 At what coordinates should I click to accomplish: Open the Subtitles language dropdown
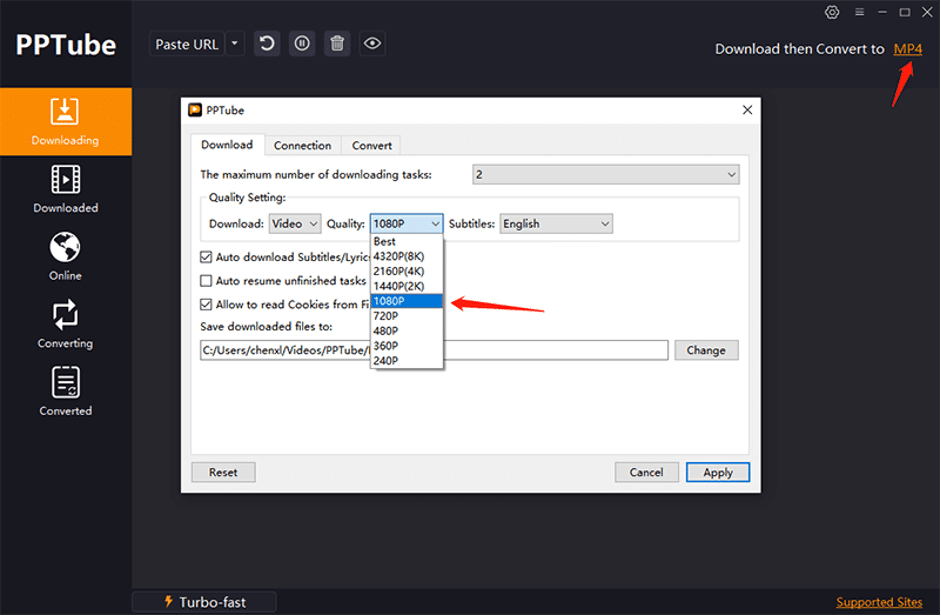click(602, 223)
